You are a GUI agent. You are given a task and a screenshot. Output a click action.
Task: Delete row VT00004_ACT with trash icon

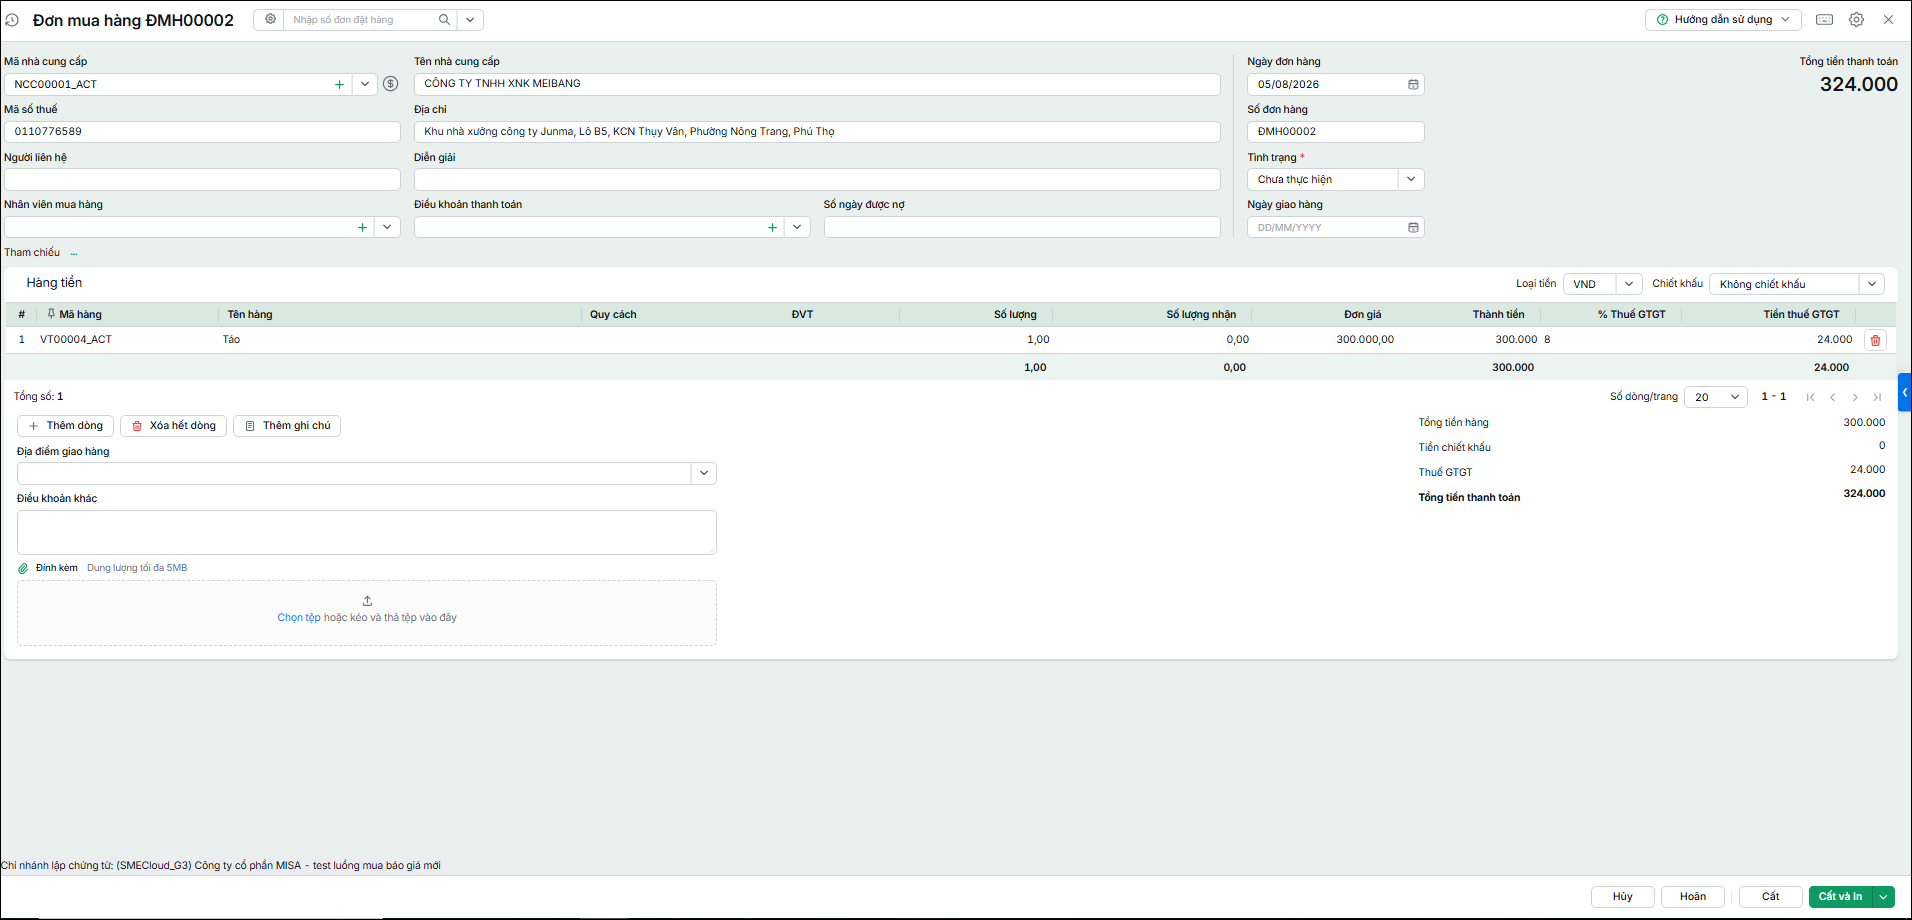click(1875, 340)
